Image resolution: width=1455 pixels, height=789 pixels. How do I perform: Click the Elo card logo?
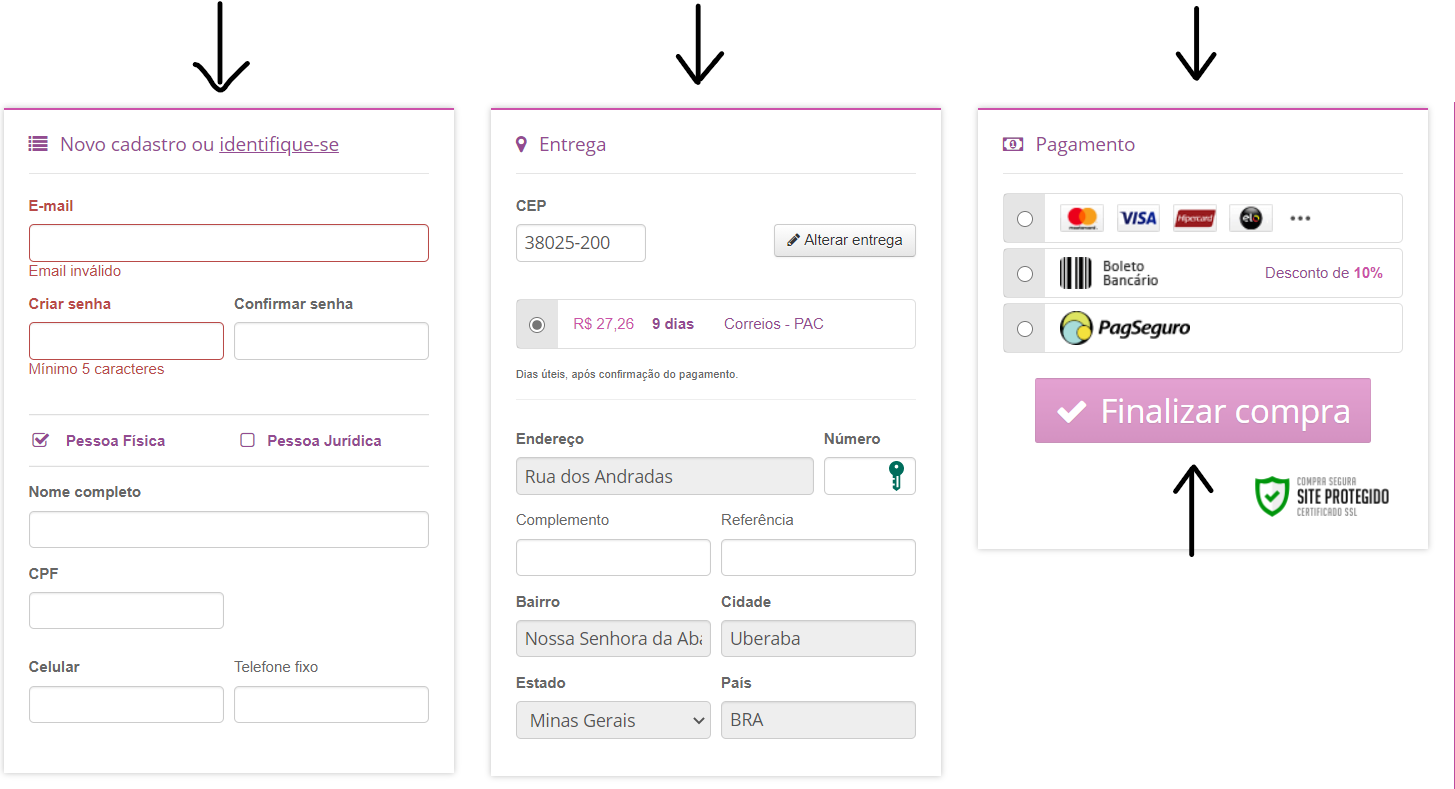point(1250,218)
